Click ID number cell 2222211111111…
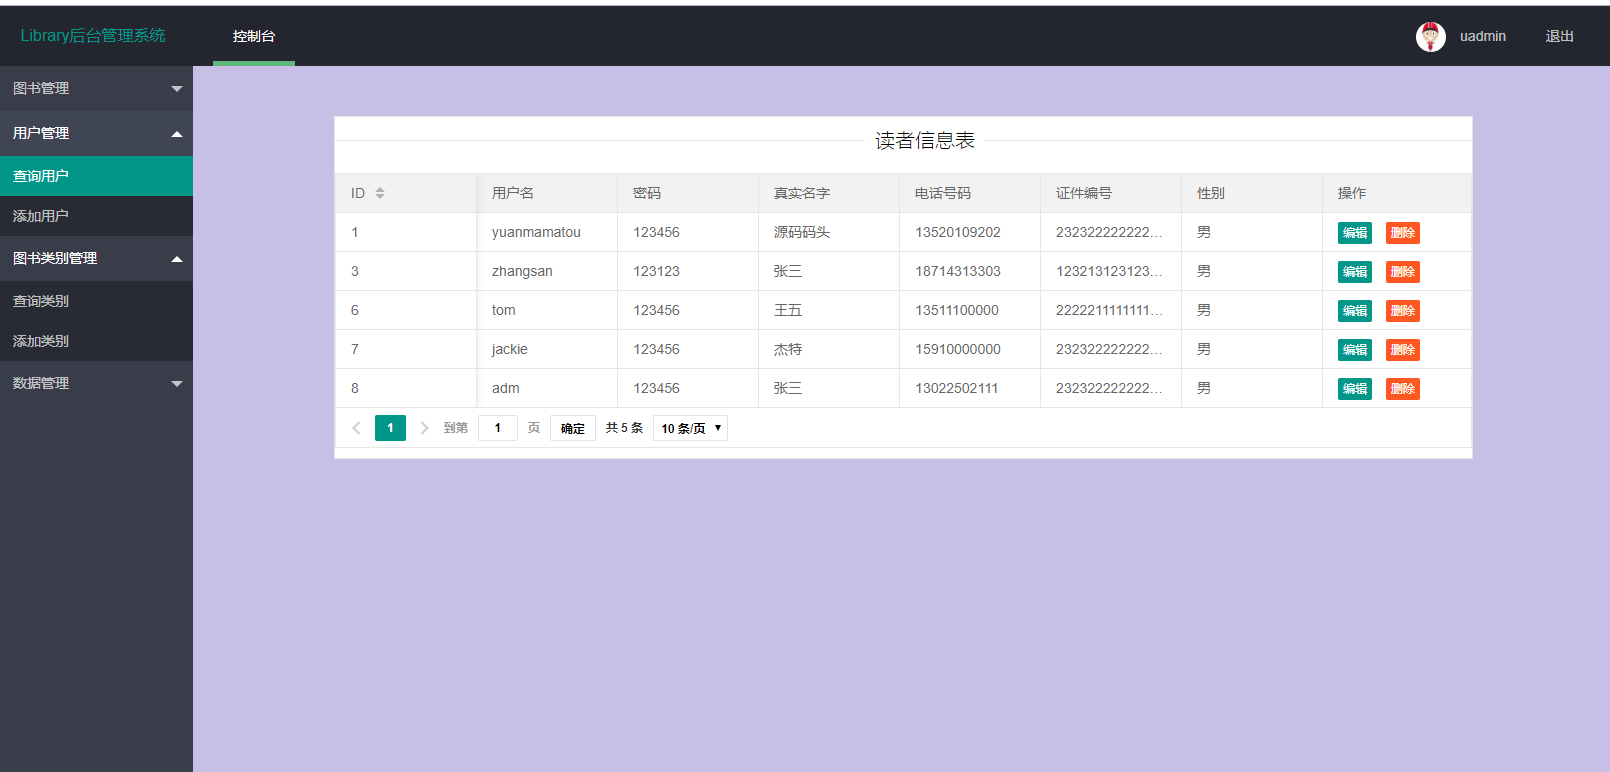This screenshot has height=772, width=1610. 1111,310
